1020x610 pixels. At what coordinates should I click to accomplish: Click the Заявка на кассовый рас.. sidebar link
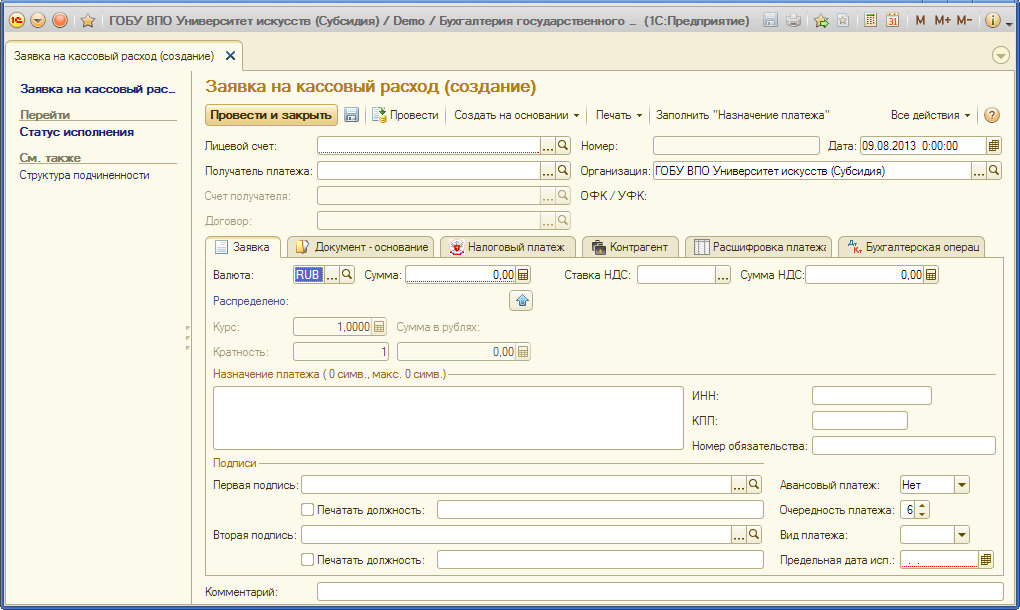click(98, 89)
